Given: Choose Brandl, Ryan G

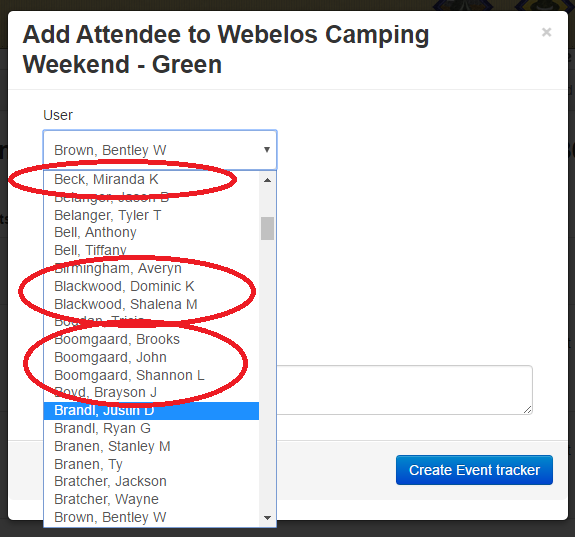Looking at the screenshot, I should point(151,428).
